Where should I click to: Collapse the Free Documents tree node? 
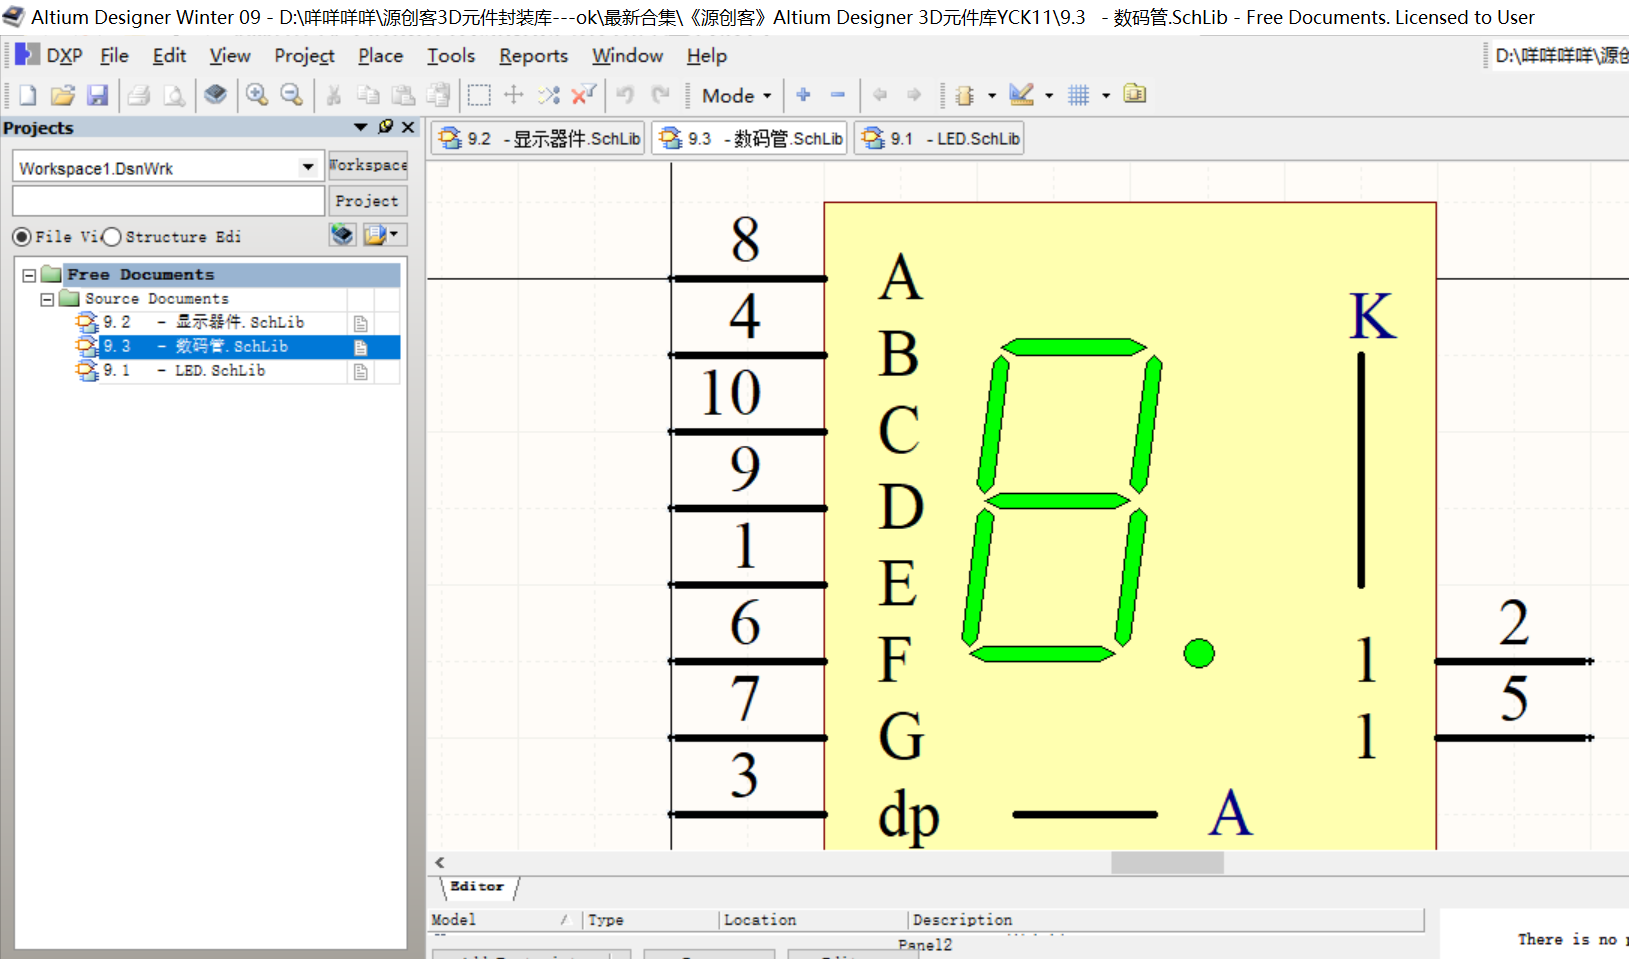(29, 275)
